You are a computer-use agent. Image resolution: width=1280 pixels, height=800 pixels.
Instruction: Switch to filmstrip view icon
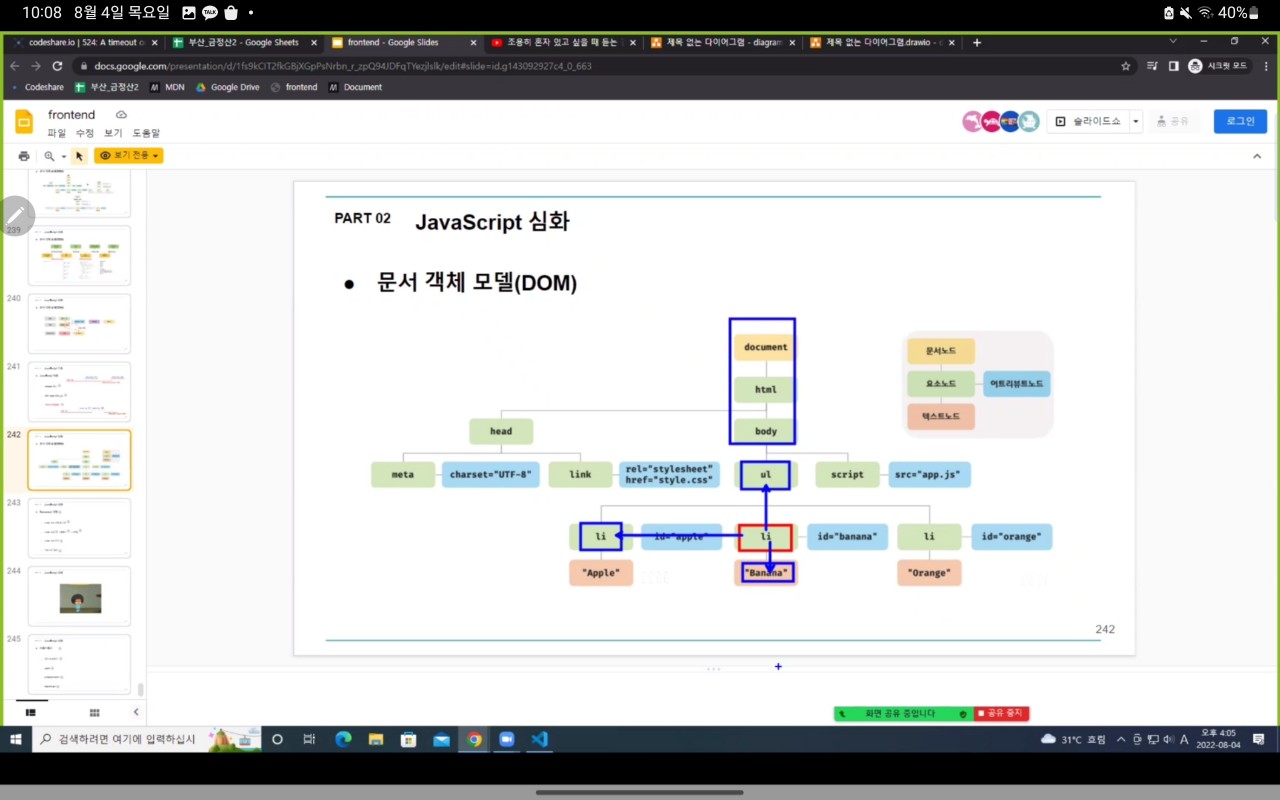pyautogui.click(x=30, y=713)
